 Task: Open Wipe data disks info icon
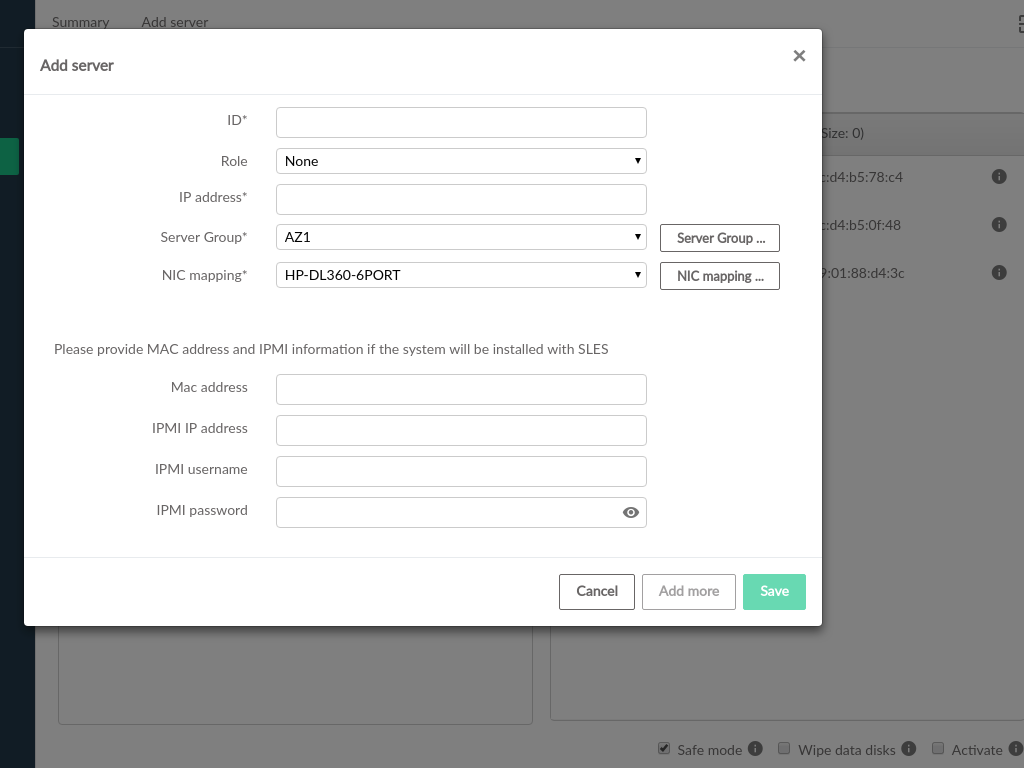click(908, 748)
